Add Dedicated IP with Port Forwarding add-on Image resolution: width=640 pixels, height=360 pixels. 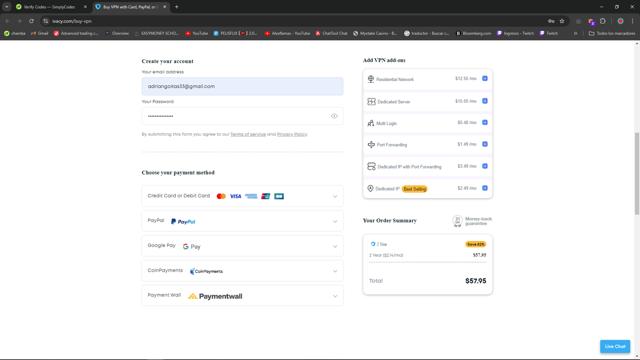(484, 166)
